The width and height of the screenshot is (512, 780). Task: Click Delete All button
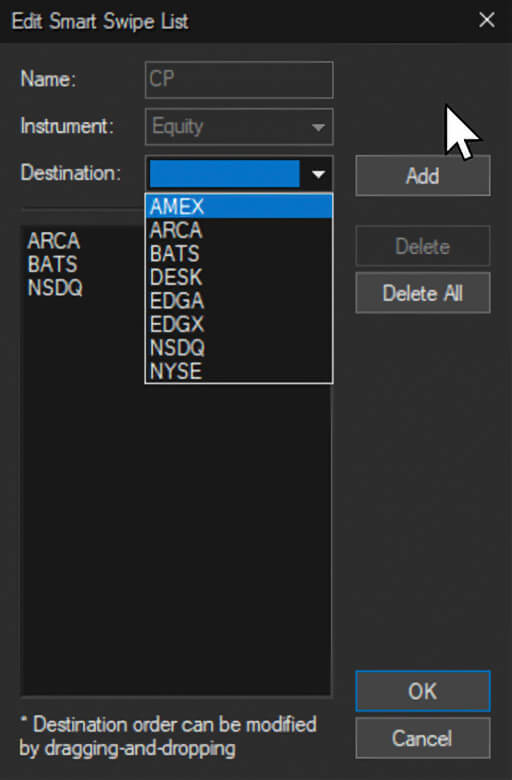point(422,292)
